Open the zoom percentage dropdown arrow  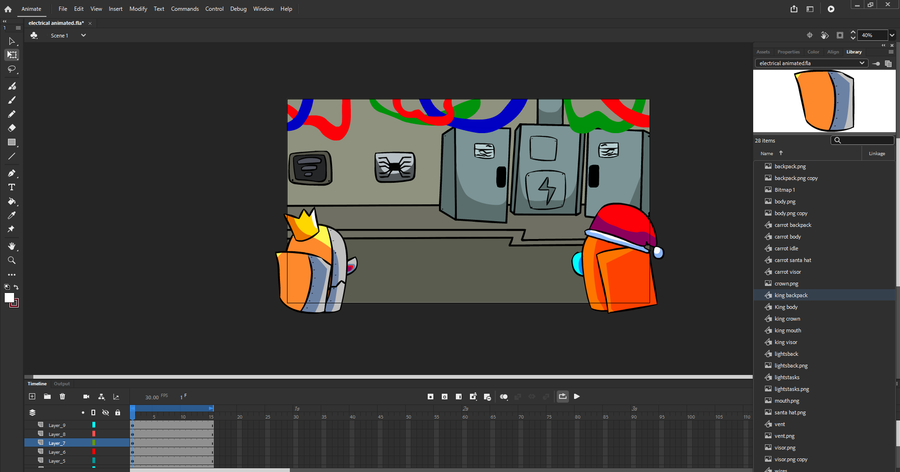(892, 35)
